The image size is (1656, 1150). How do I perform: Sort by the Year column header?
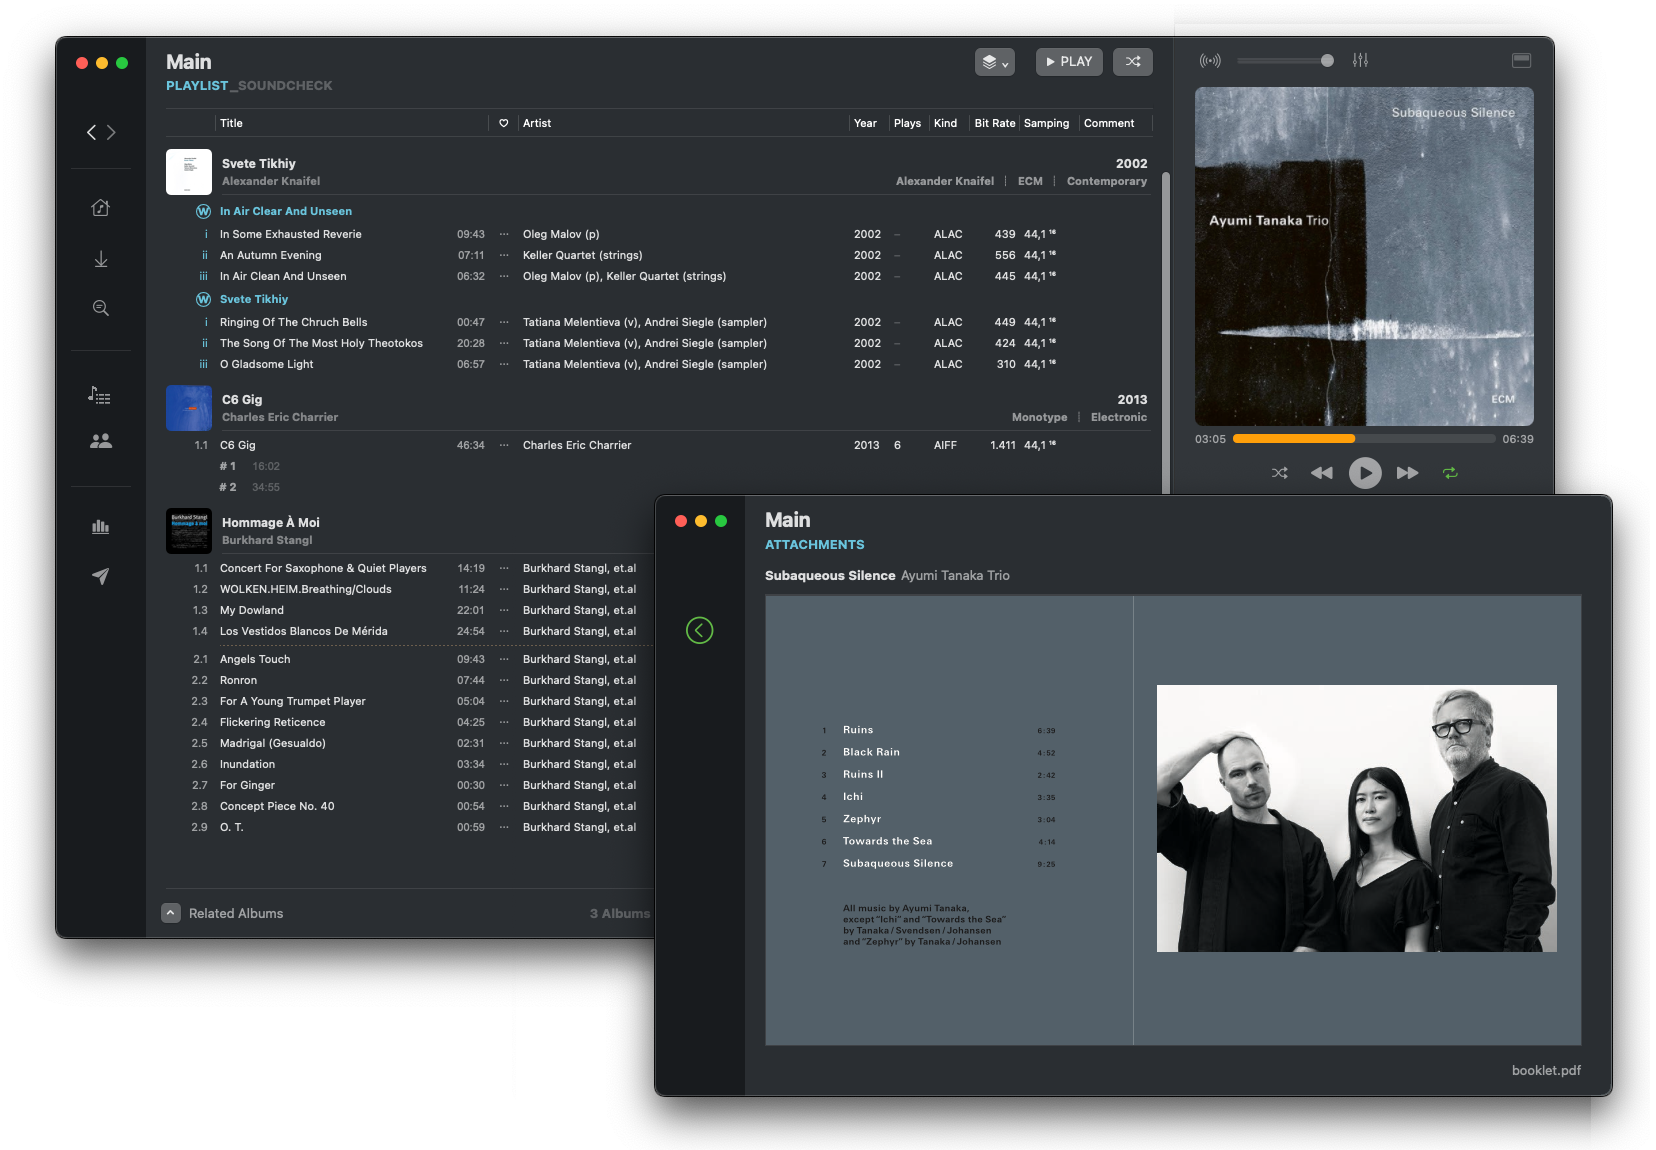[x=865, y=123]
